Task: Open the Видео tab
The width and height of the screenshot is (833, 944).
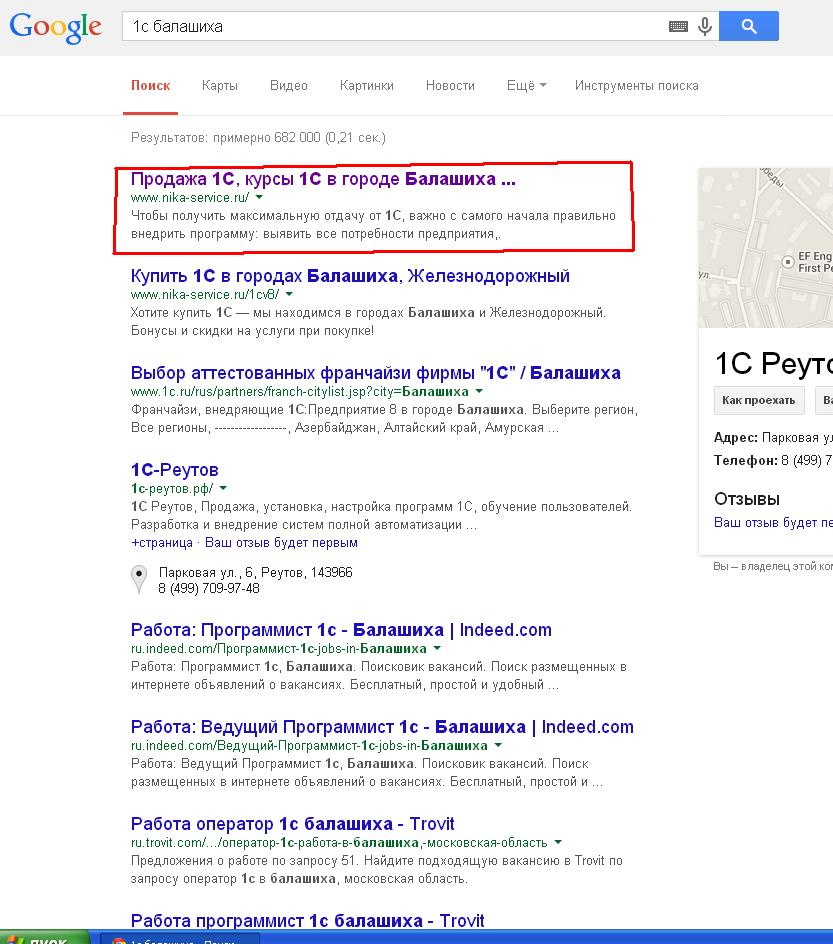Action: coord(289,85)
